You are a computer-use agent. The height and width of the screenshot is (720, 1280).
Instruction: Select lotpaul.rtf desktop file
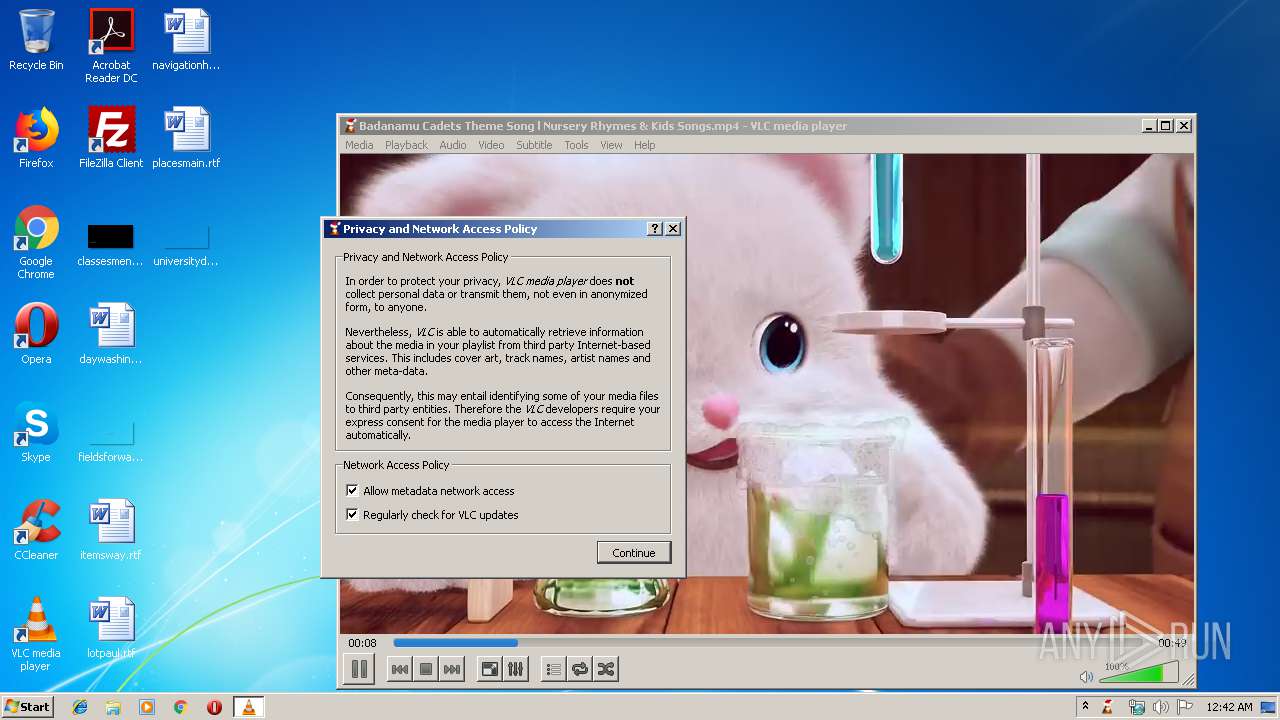[111, 628]
